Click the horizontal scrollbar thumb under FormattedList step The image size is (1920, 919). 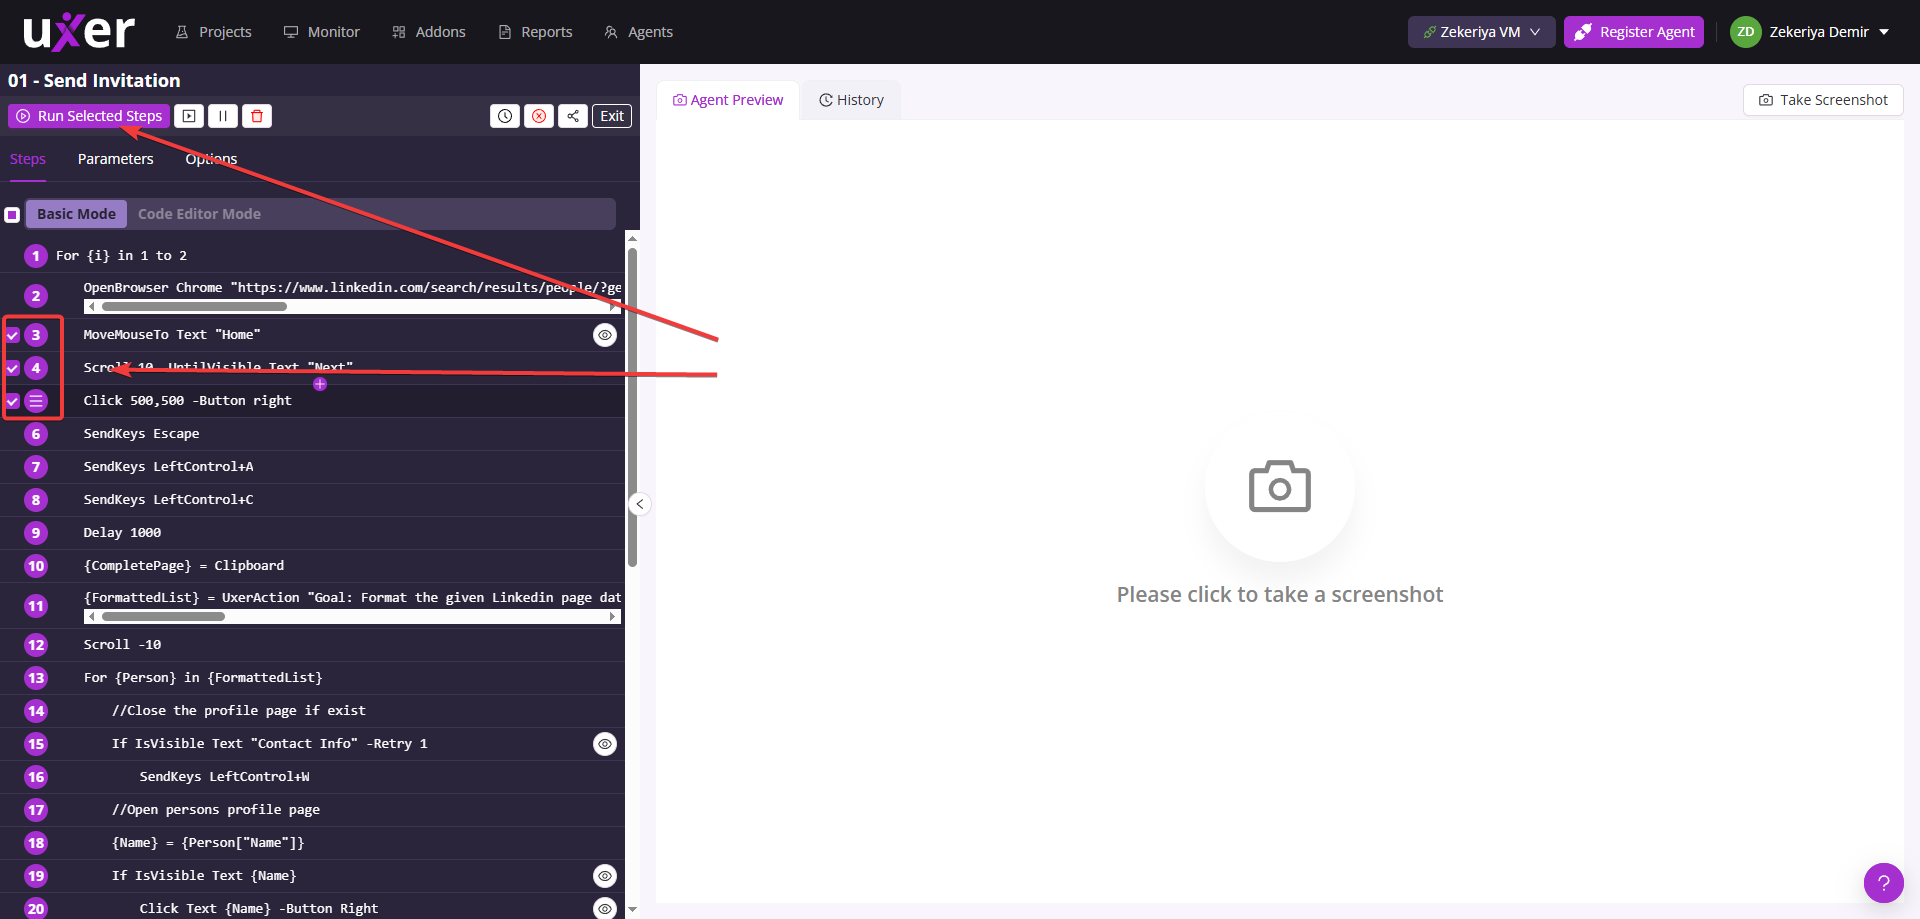(x=163, y=617)
